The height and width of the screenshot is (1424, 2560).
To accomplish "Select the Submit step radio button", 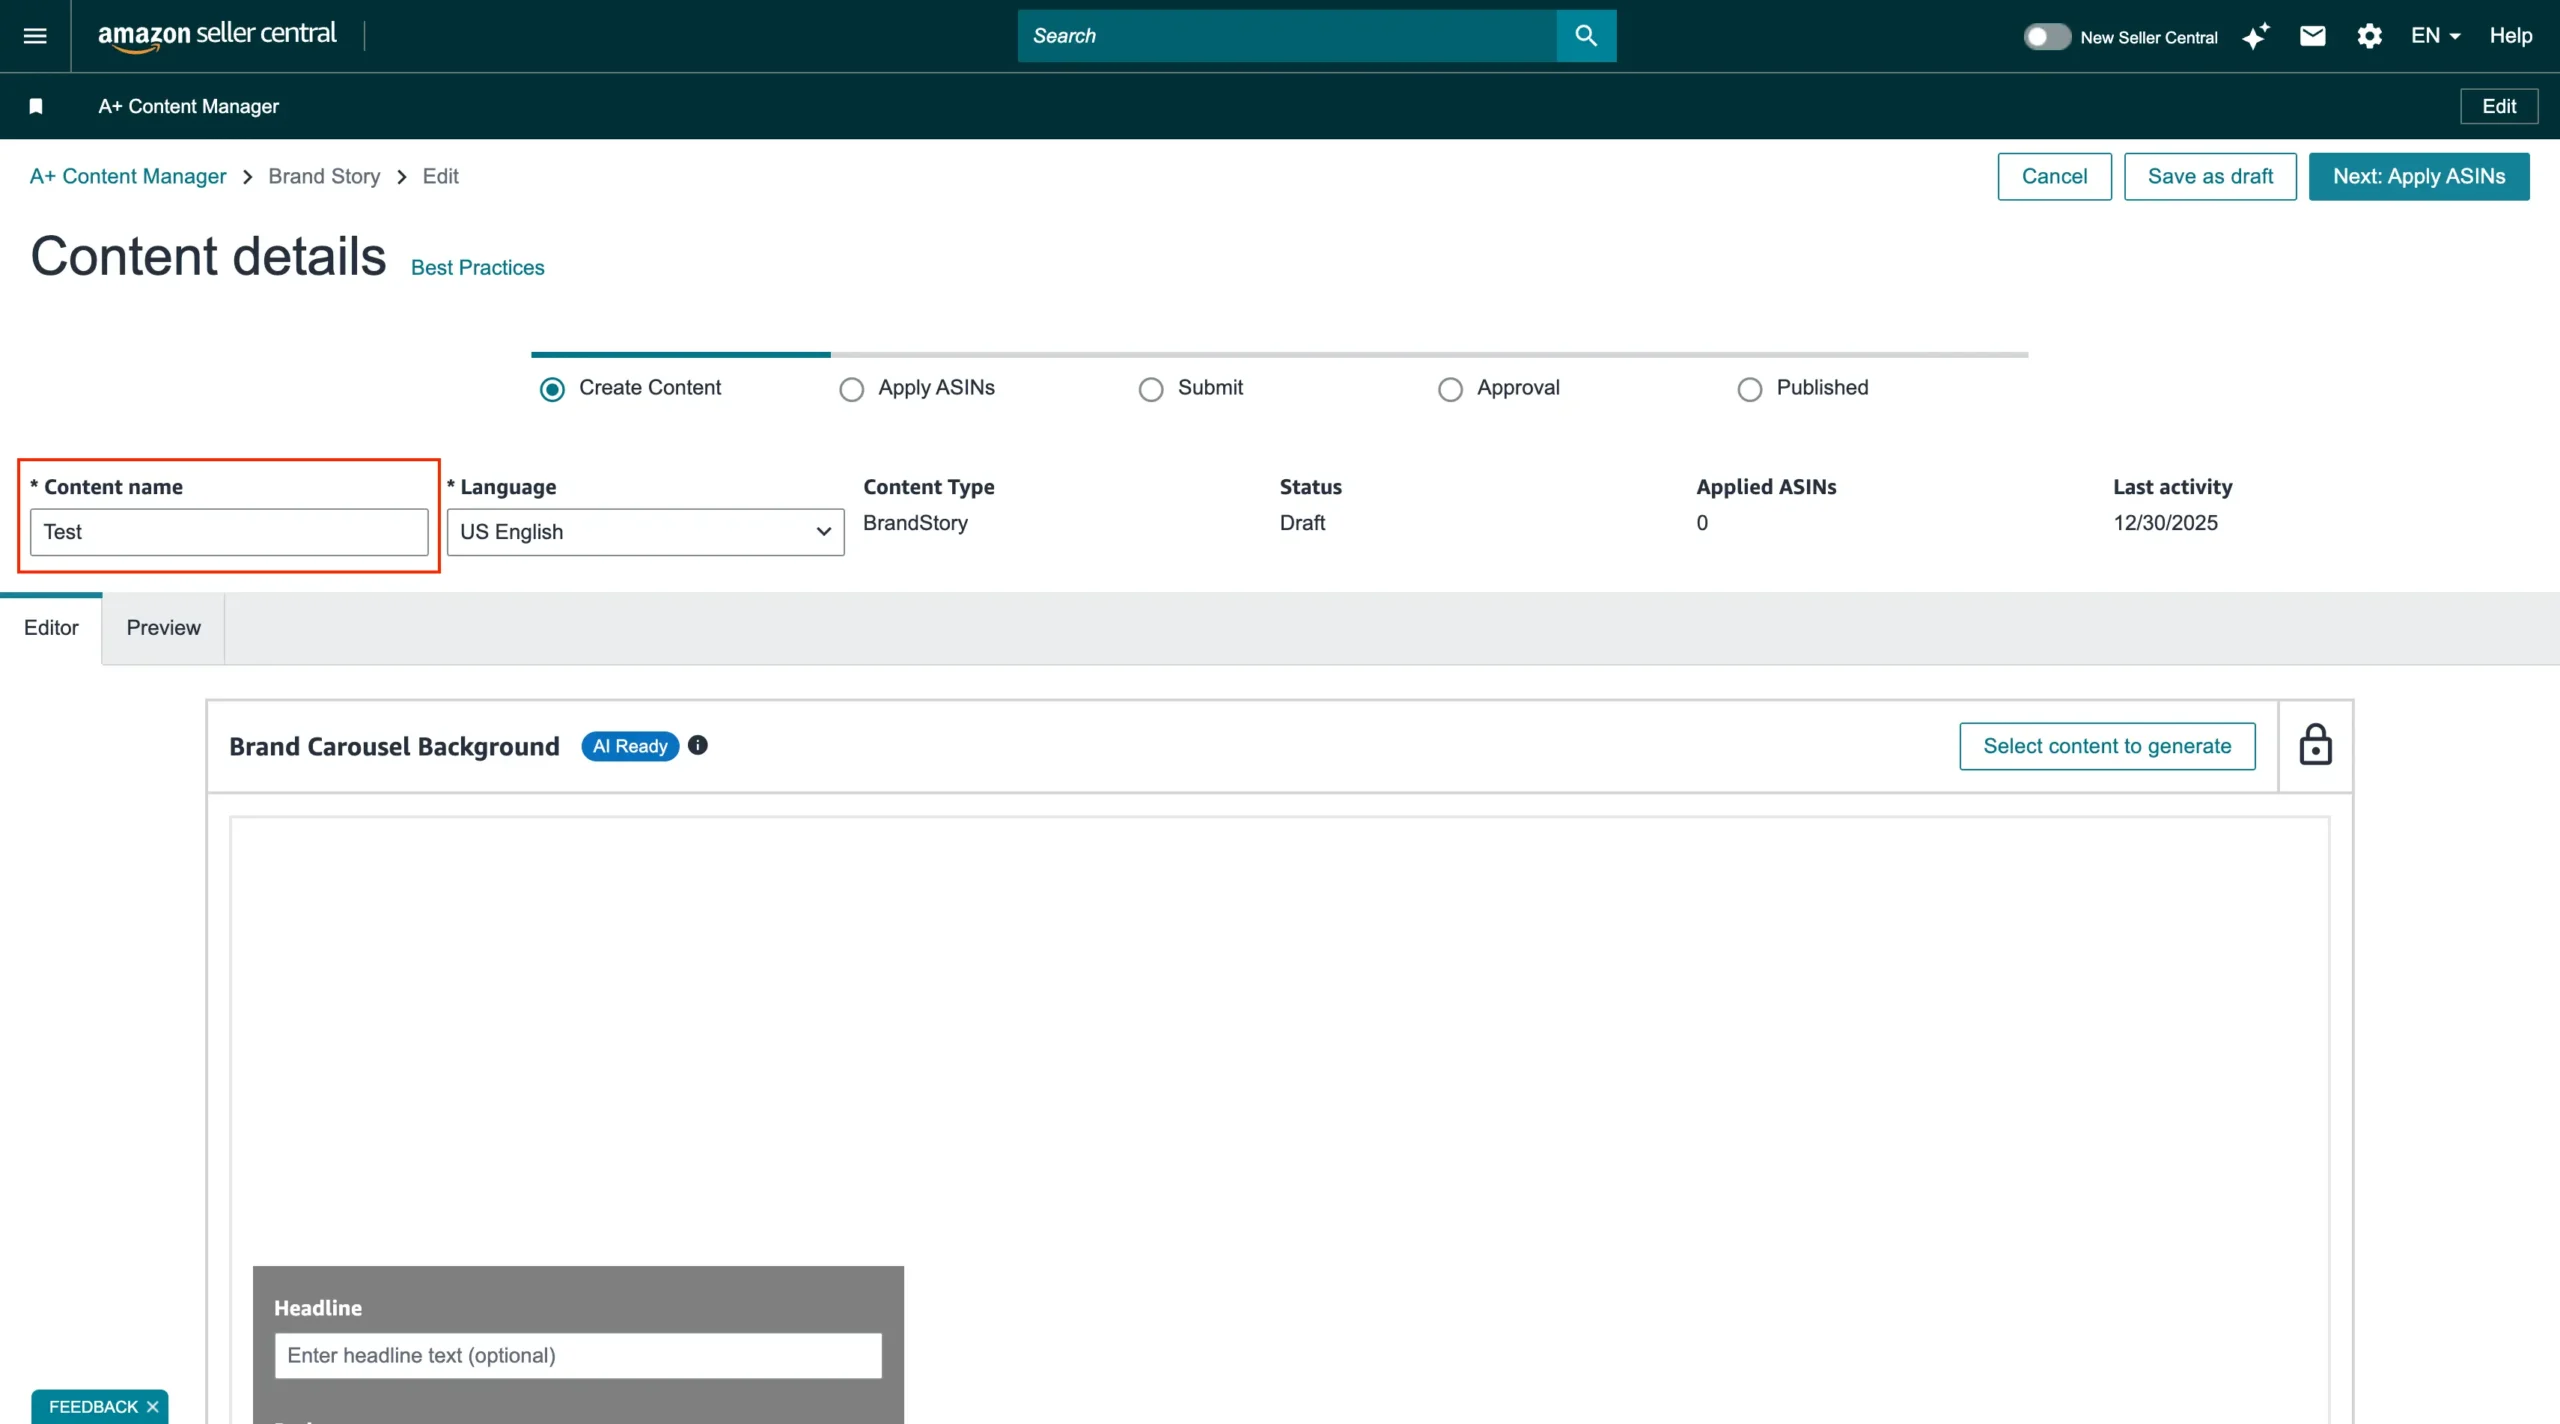I will [x=1151, y=389].
